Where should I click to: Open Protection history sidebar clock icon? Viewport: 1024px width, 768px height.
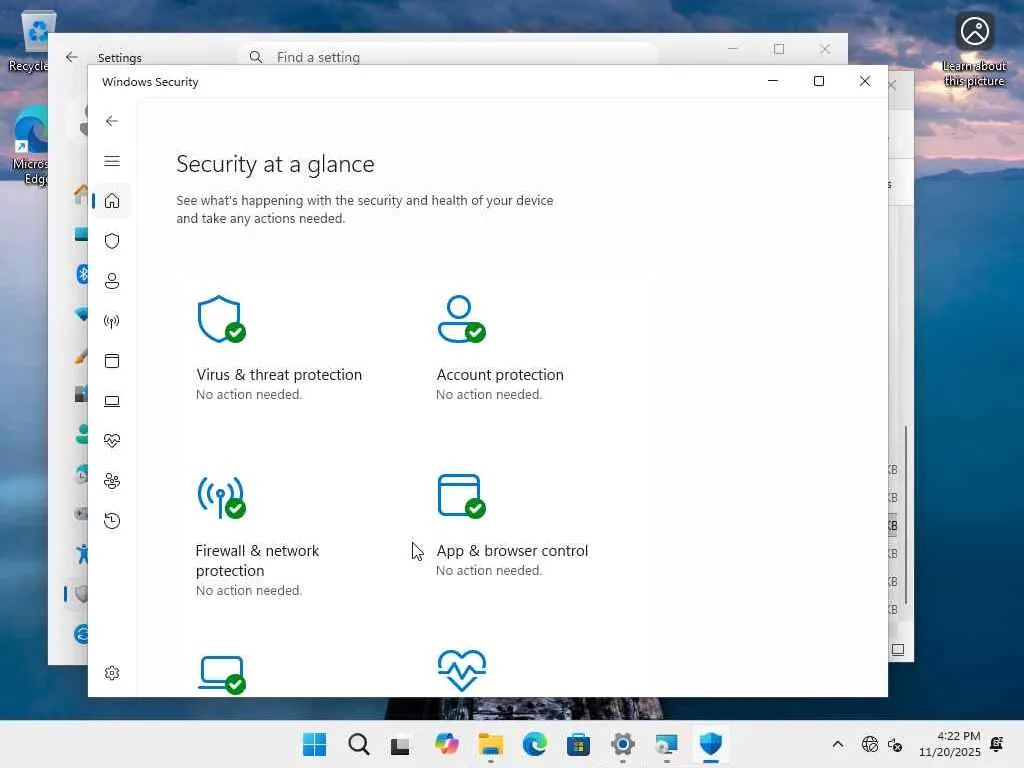click(112, 520)
